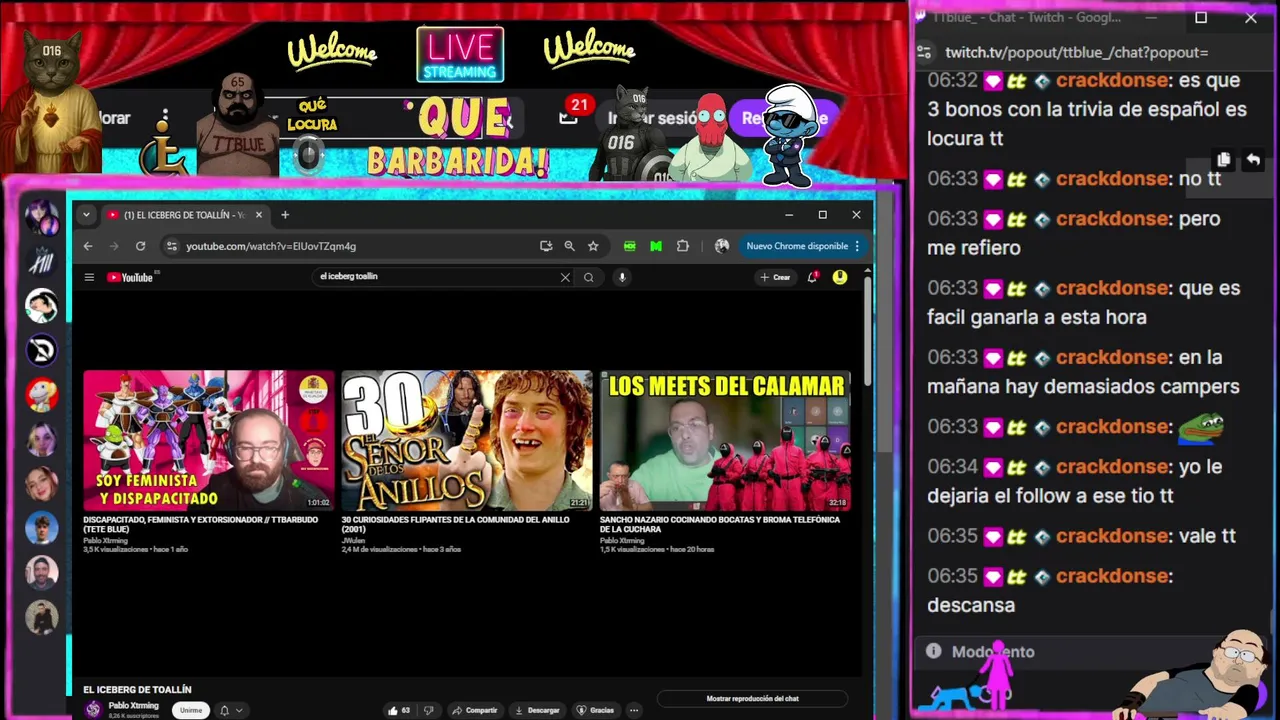This screenshot has width=1280, height=720.
Task: Click the LIVE STREAMING neon sign overlay
Action: 460,55
